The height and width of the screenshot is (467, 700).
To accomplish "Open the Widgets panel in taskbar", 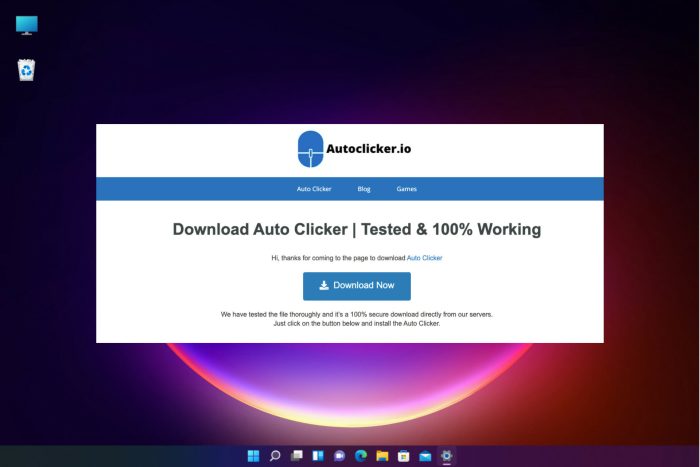I will (x=318, y=456).
